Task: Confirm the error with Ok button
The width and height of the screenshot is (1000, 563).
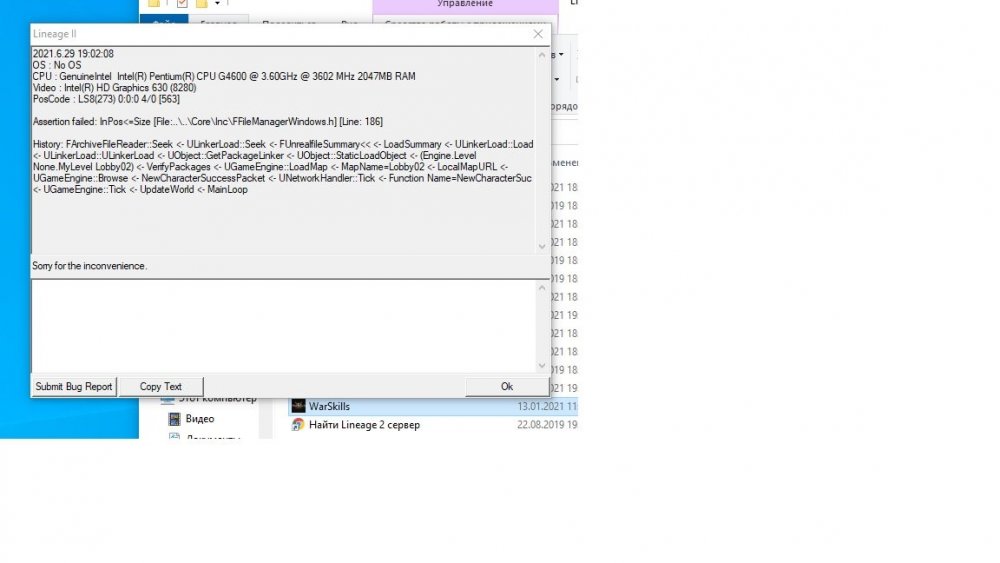Action: click(x=506, y=387)
